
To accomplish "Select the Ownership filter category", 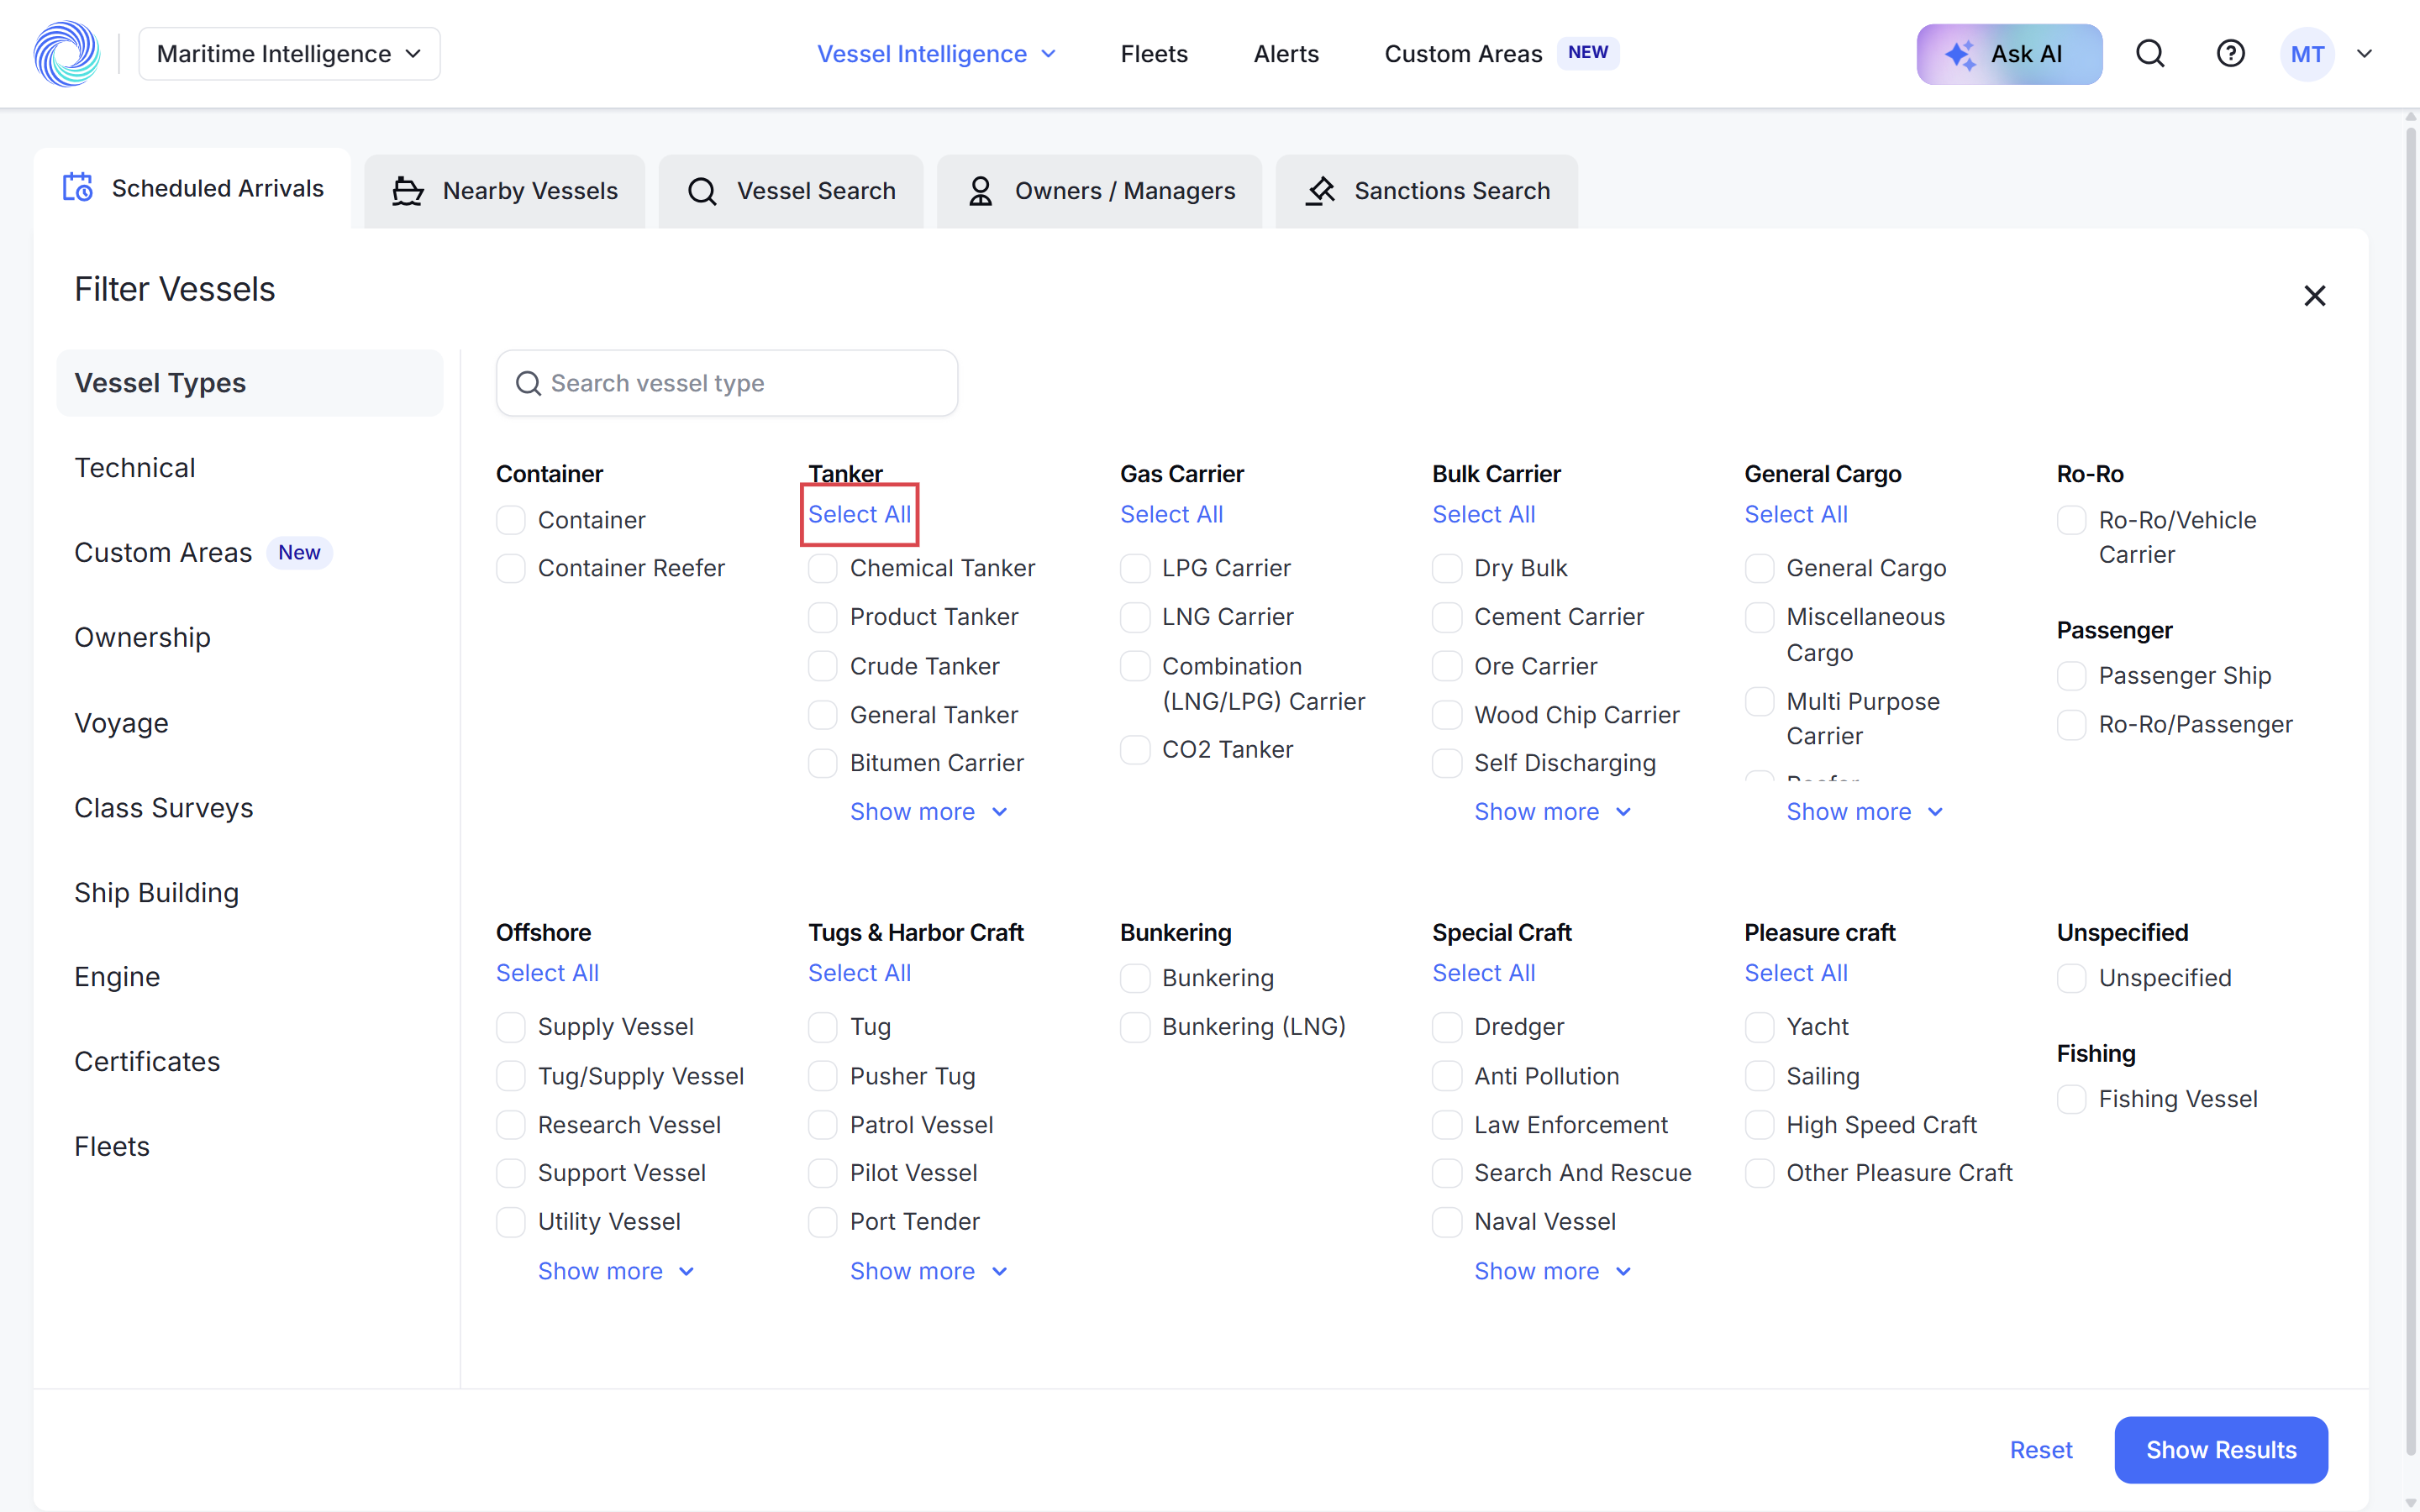I will (x=142, y=638).
